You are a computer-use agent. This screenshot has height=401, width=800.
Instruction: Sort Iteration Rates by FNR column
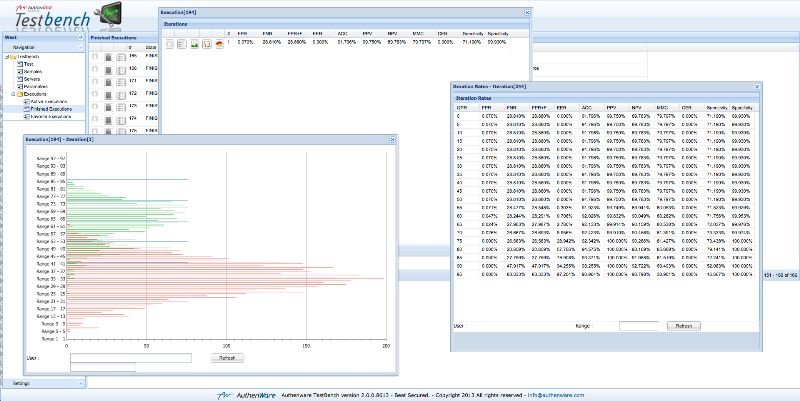click(517, 108)
